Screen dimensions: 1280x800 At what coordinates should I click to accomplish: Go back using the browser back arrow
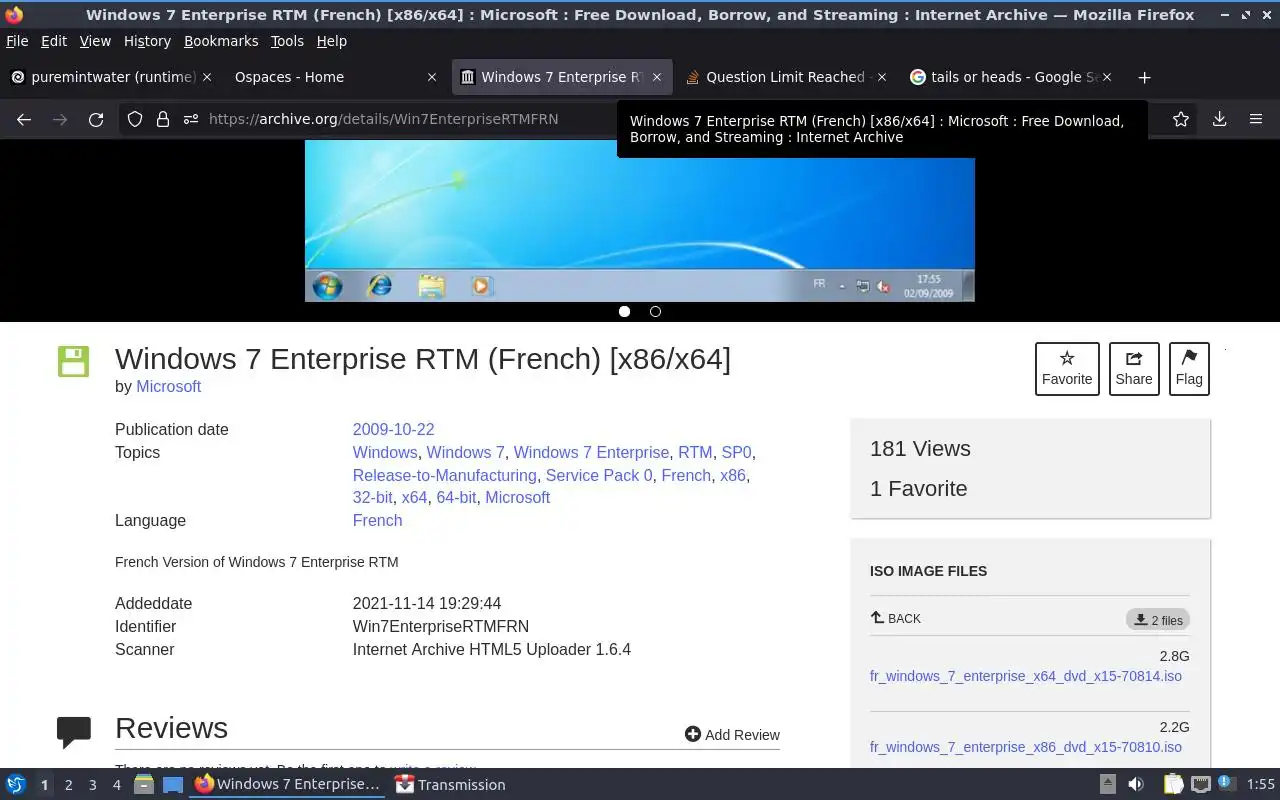[24, 119]
